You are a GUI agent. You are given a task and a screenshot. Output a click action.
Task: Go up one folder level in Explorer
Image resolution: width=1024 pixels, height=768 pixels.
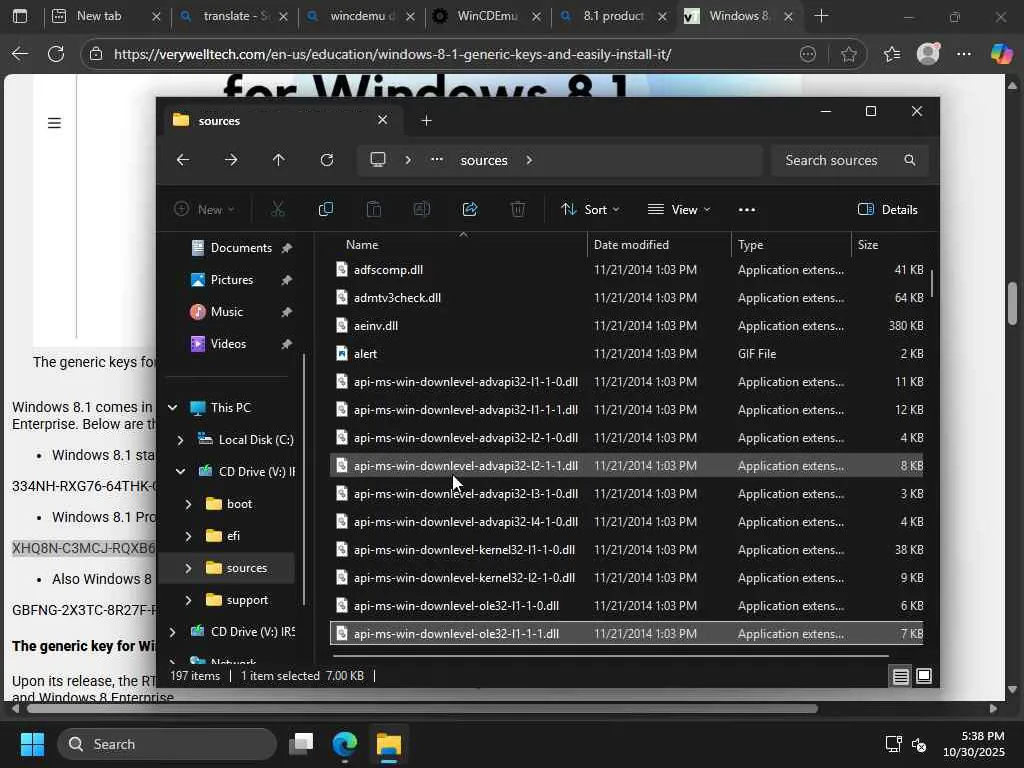coord(279,160)
